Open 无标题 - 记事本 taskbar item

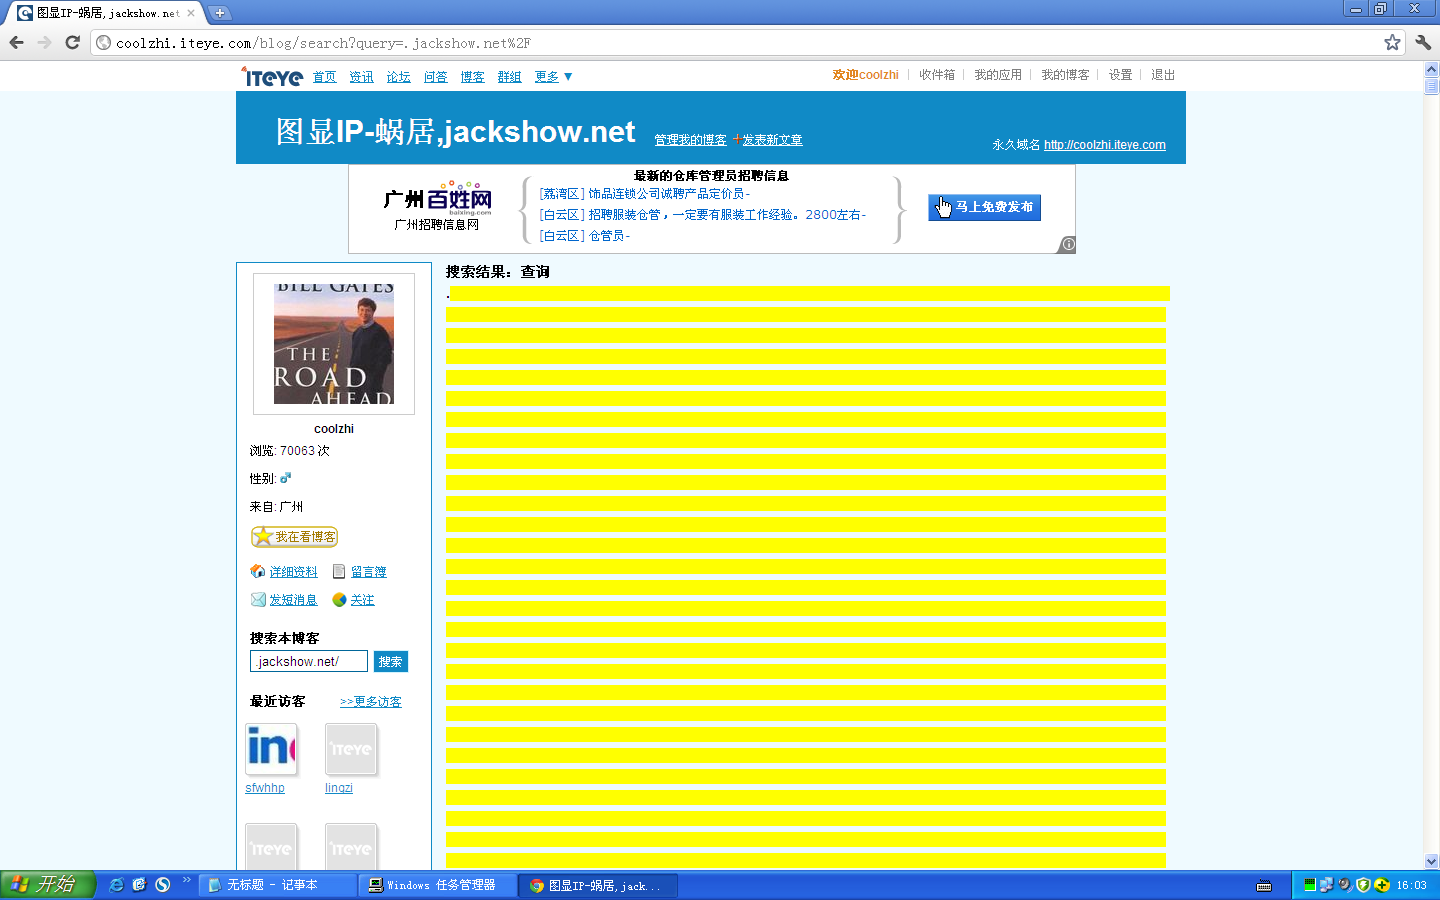click(277, 885)
